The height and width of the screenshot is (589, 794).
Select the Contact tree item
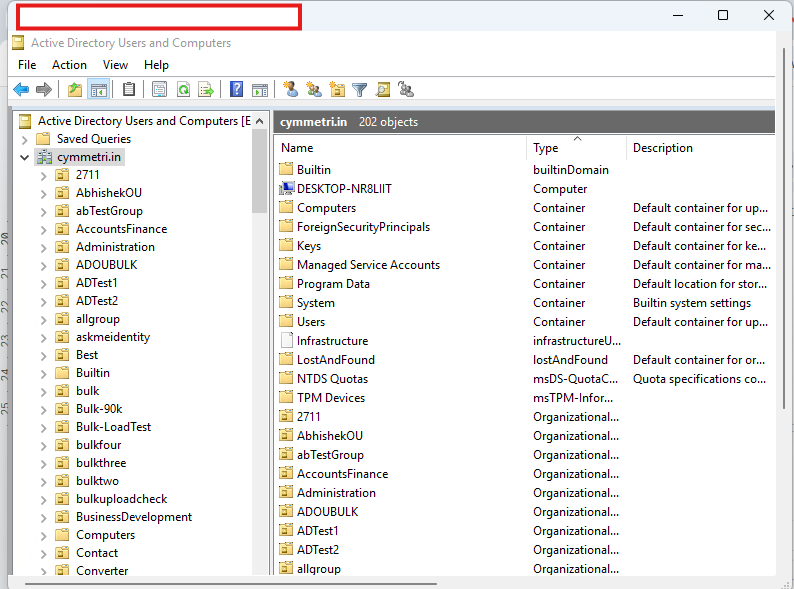pos(97,553)
